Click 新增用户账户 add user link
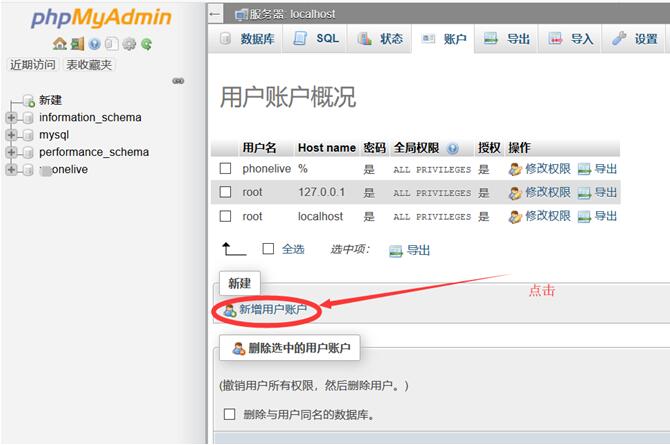This screenshot has height=445, width=670. [x=273, y=309]
